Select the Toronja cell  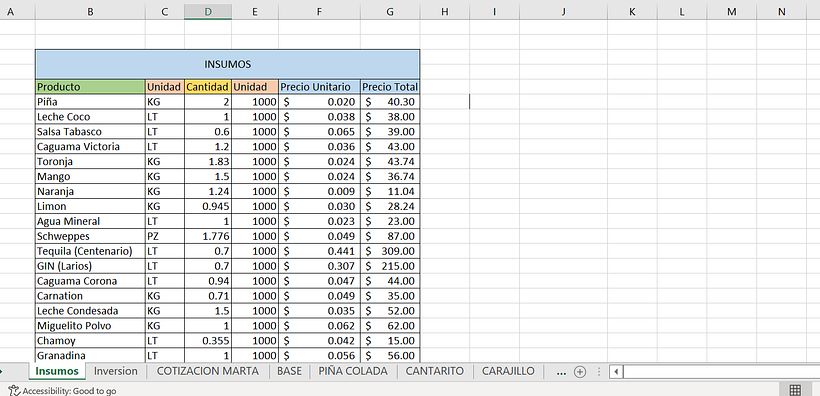pyautogui.click(x=90, y=162)
